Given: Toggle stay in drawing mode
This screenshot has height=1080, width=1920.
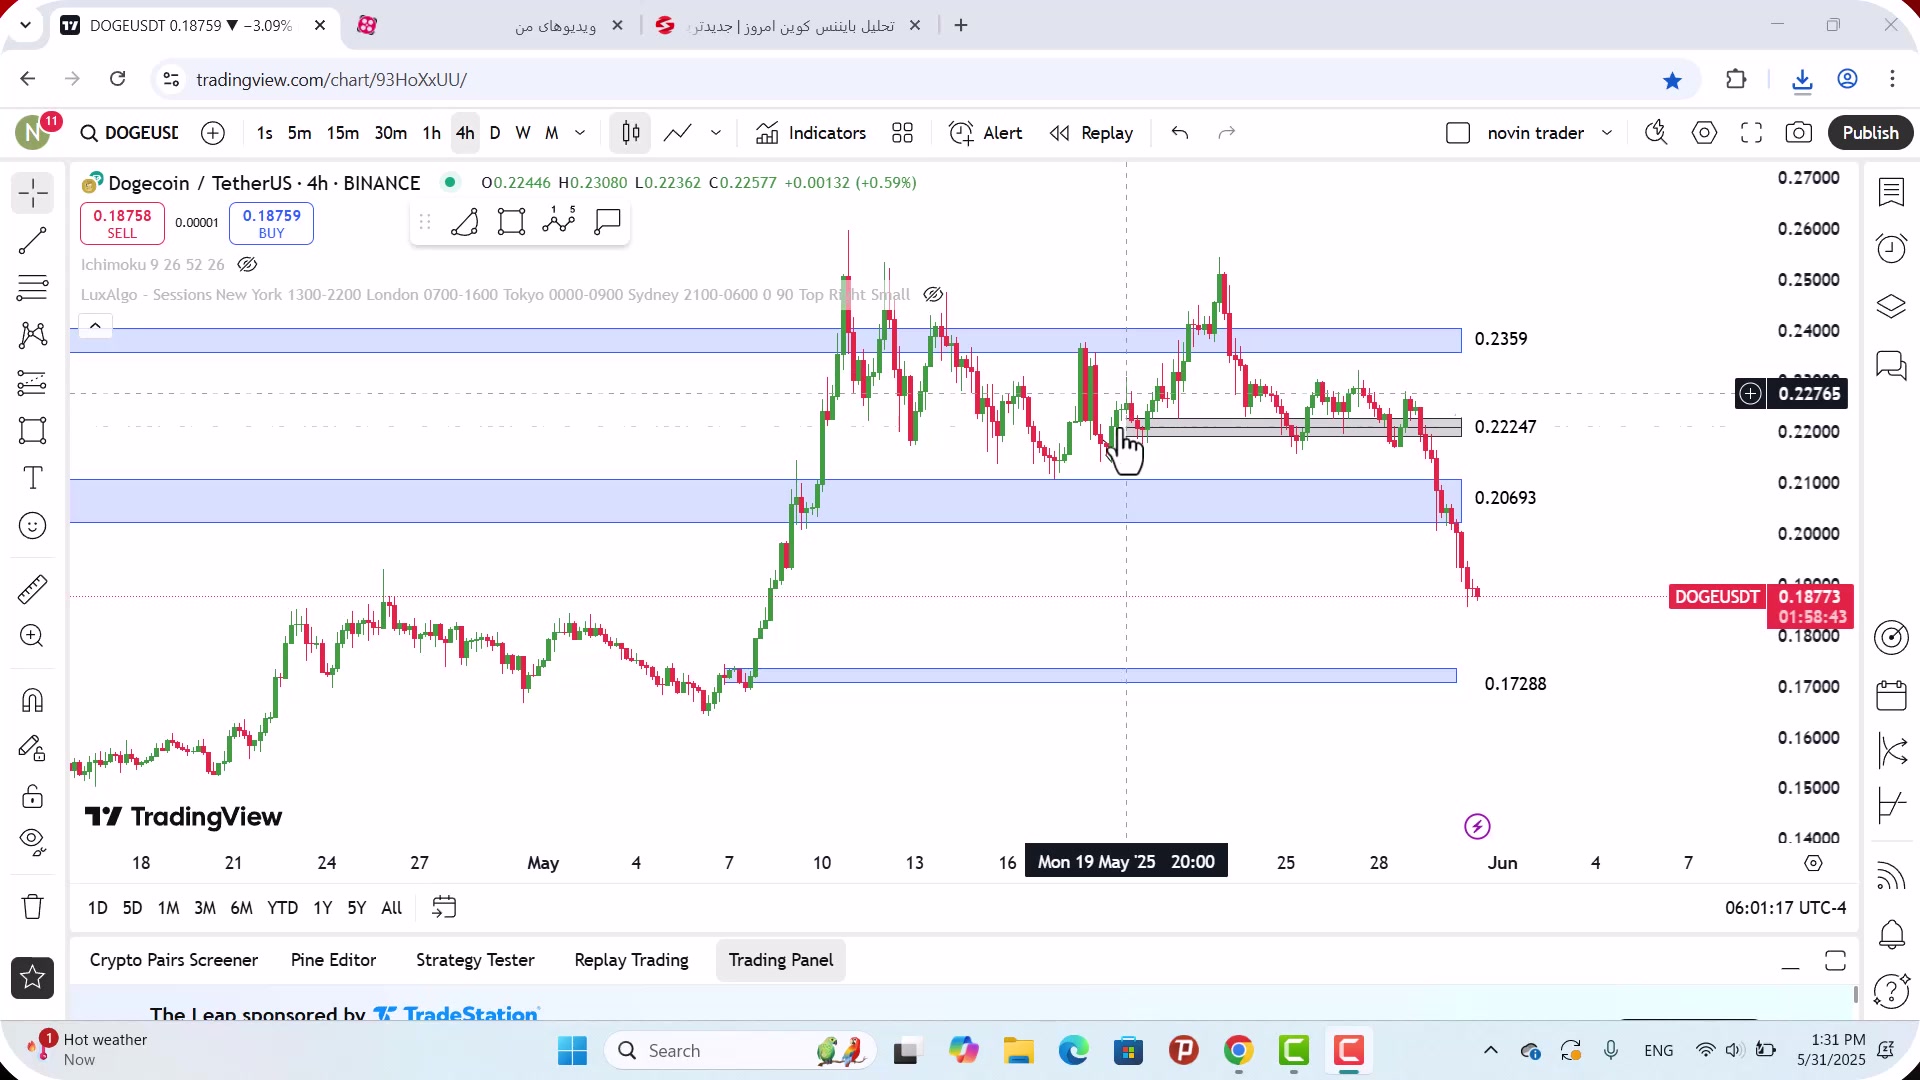Looking at the screenshot, I should click(33, 748).
